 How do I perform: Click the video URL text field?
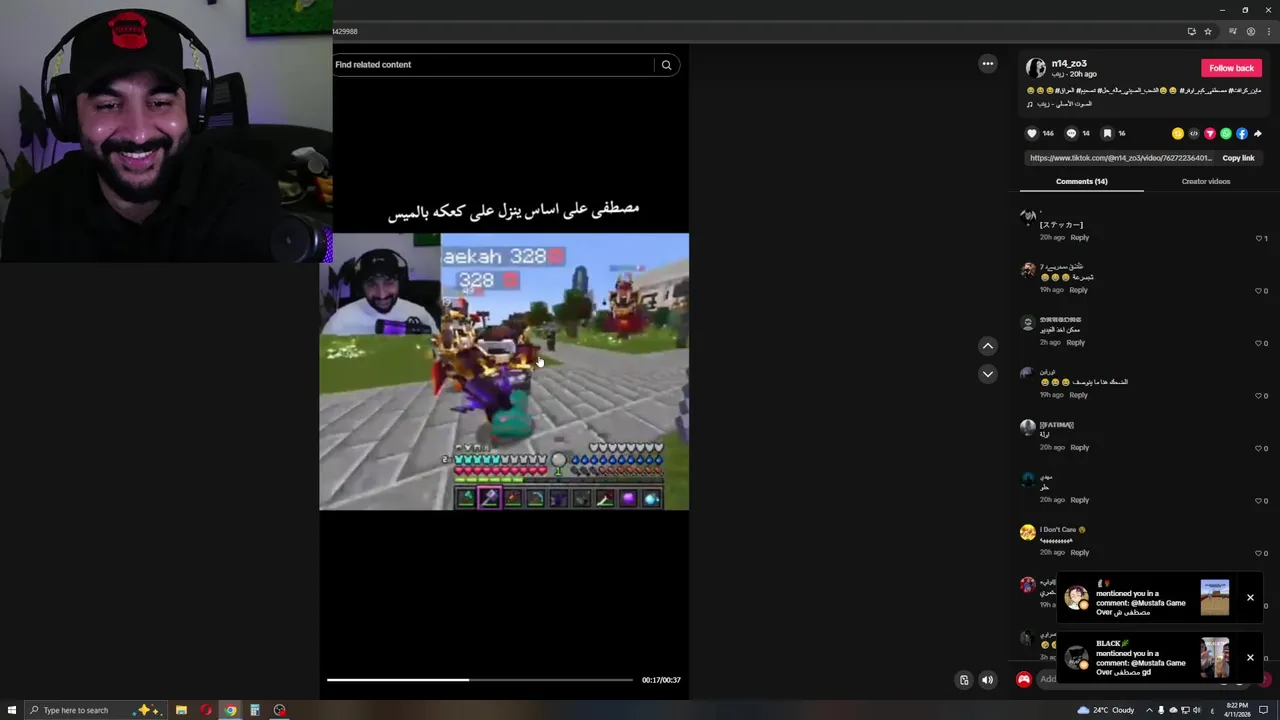[1121, 158]
